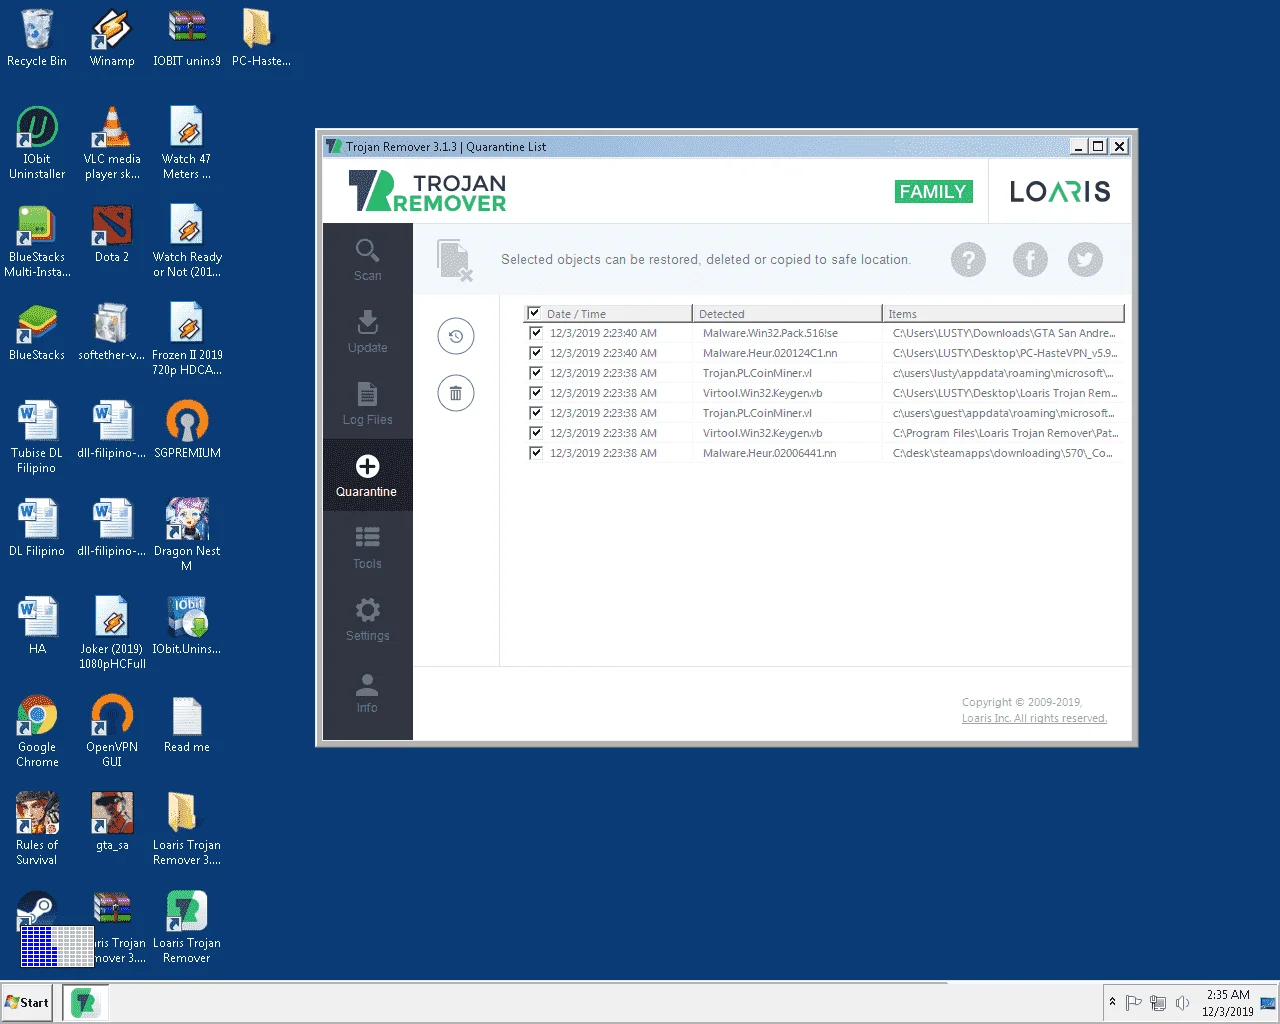This screenshot has width=1280, height=1024.
Task: Click the Recycle Bin desktop icon
Action: click(37, 39)
